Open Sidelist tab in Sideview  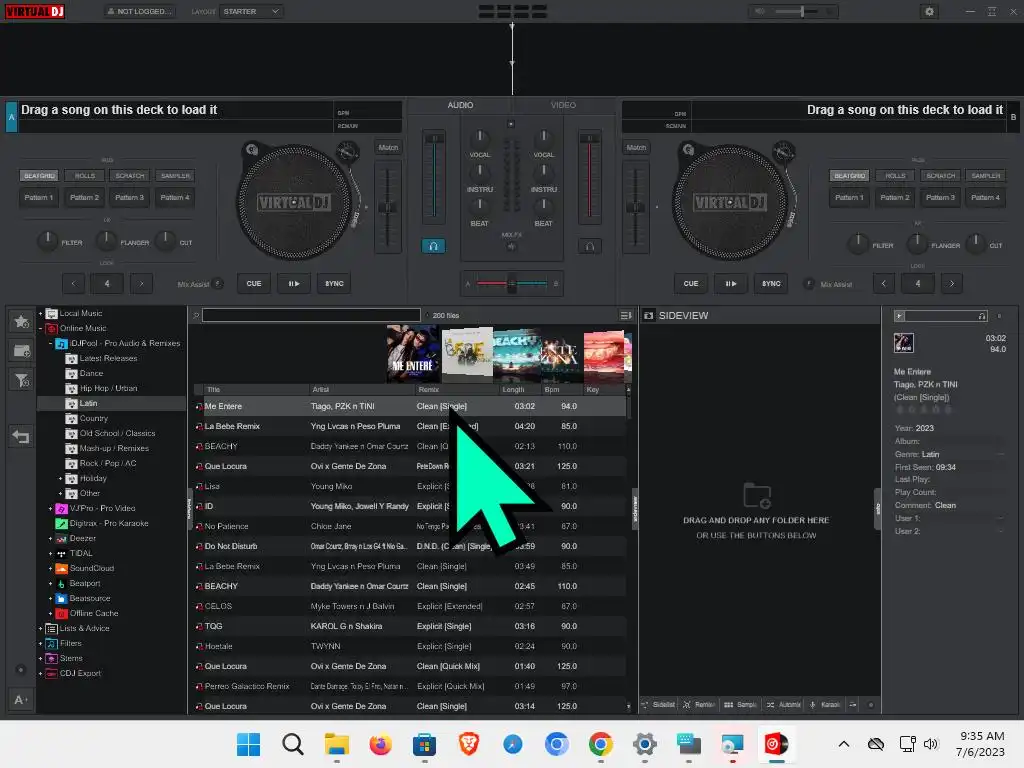pos(658,705)
